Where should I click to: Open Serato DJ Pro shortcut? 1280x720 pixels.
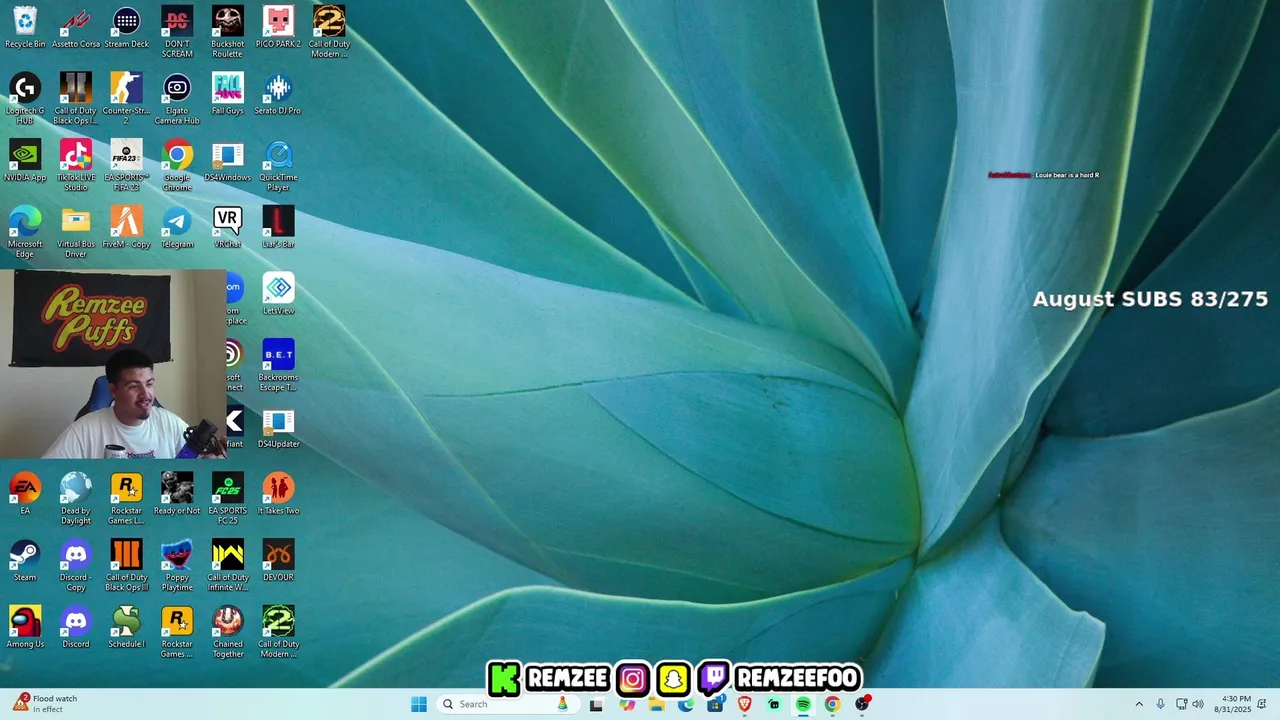coord(278,94)
